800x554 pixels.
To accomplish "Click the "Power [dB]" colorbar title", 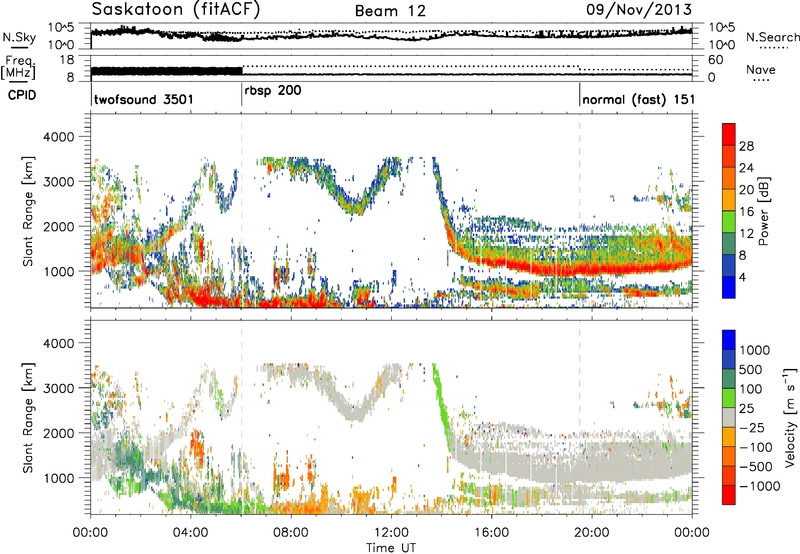I will click(764, 211).
